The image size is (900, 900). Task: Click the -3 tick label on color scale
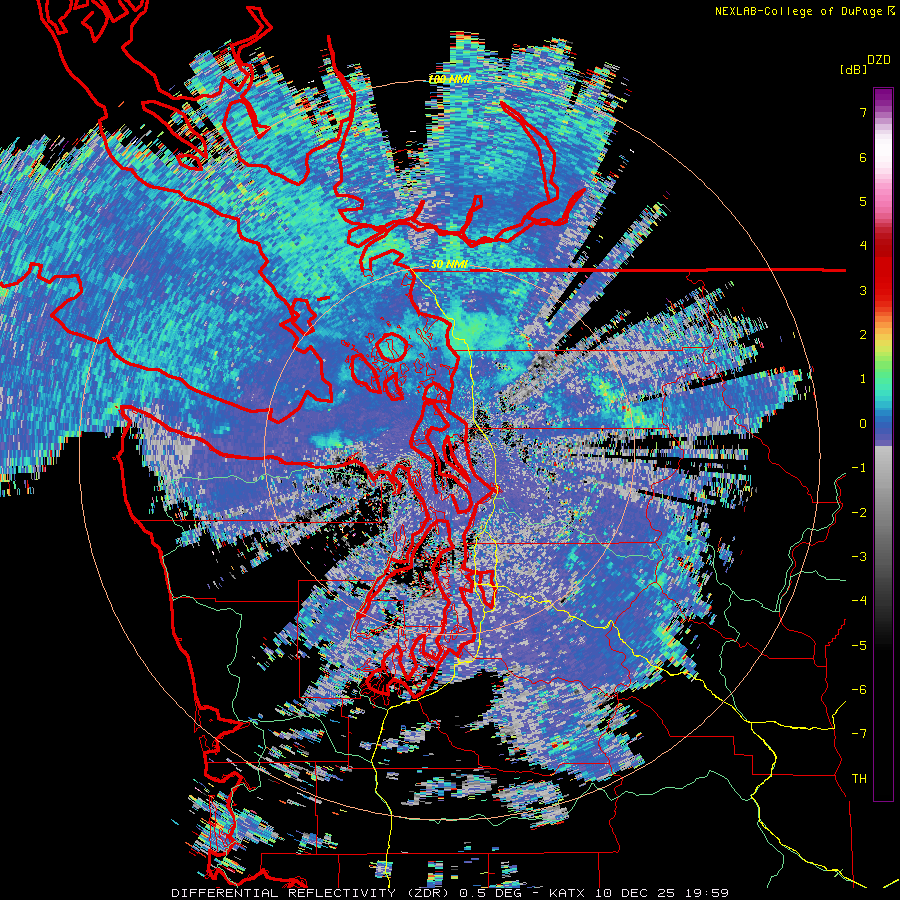859,557
